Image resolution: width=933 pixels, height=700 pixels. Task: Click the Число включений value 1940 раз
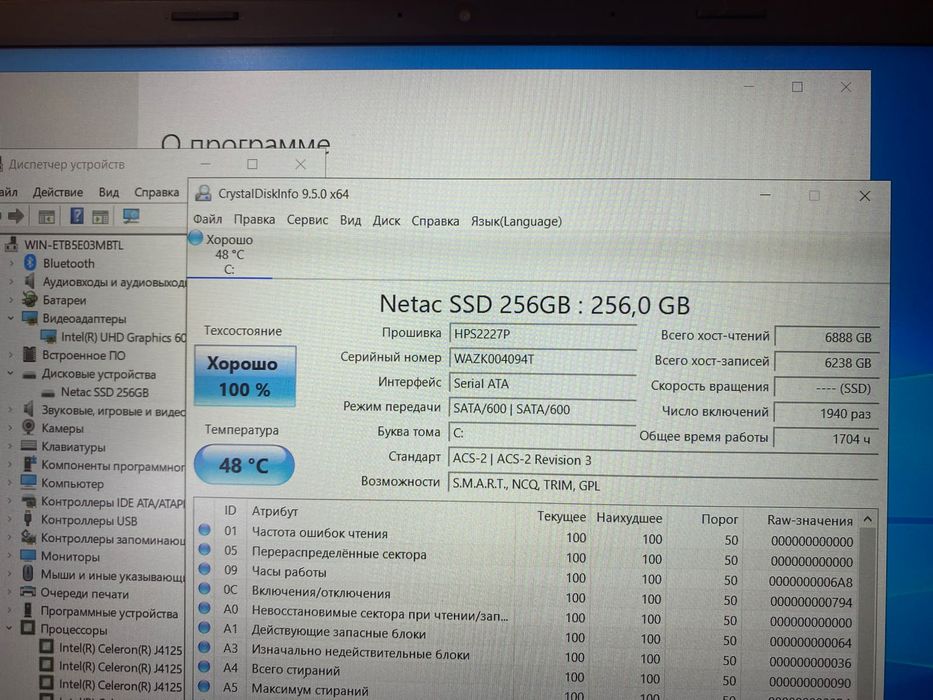click(x=826, y=414)
